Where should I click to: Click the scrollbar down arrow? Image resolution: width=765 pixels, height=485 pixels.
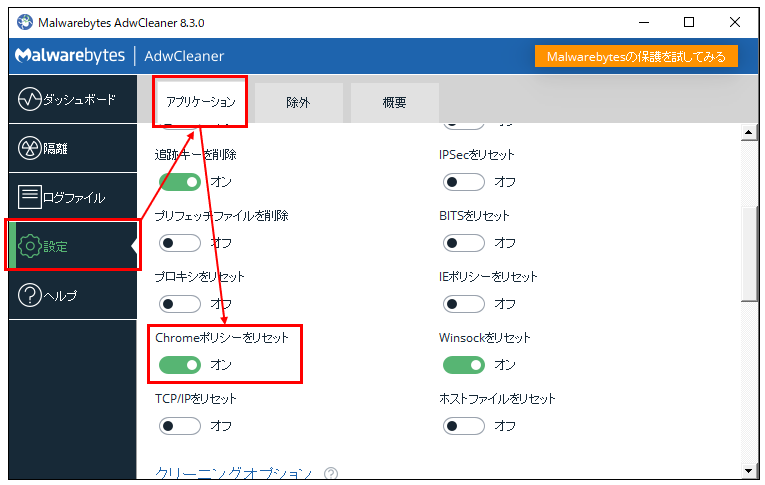point(748,471)
